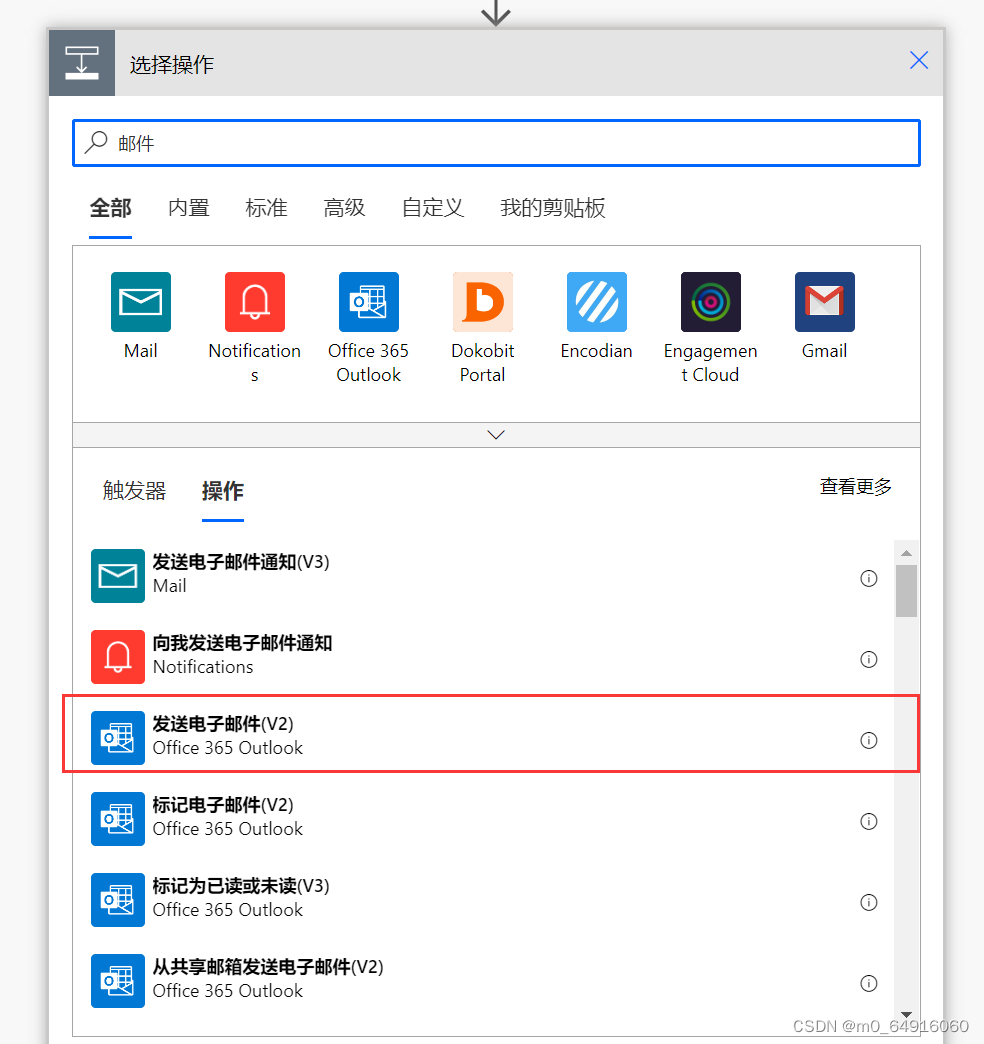
Task: Choose the Notifications connector icon
Action: [254, 302]
